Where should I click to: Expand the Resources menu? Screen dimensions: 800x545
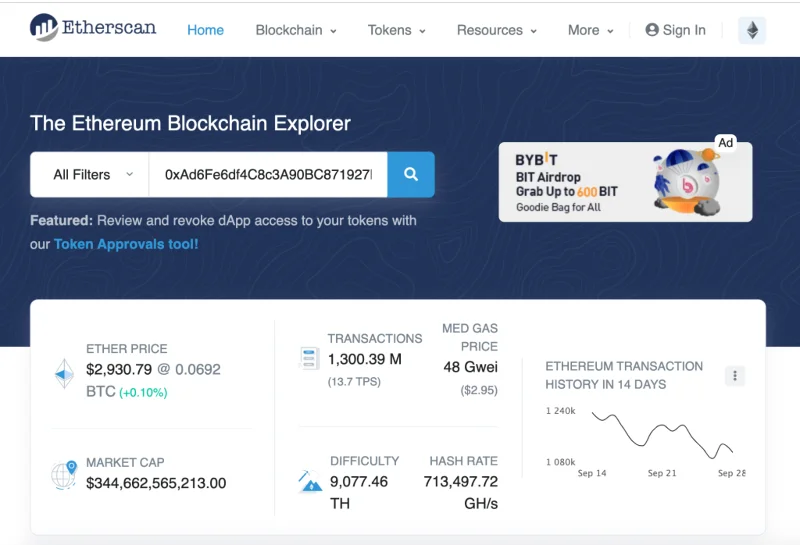pyautogui.click(x=496, y=30)
